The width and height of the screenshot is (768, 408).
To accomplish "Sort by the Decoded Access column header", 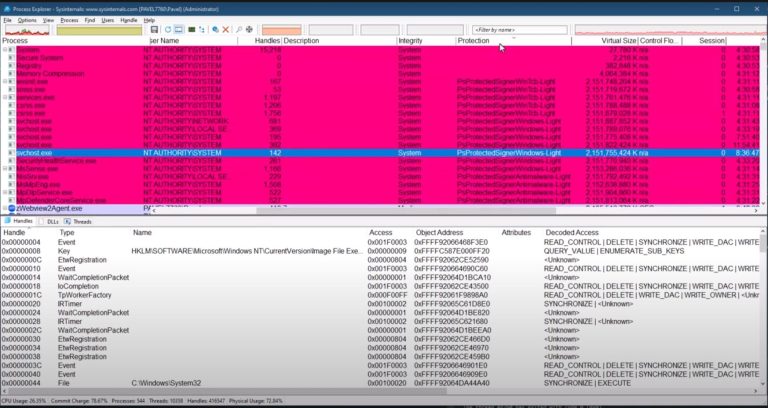I will (x=572, y=231).
